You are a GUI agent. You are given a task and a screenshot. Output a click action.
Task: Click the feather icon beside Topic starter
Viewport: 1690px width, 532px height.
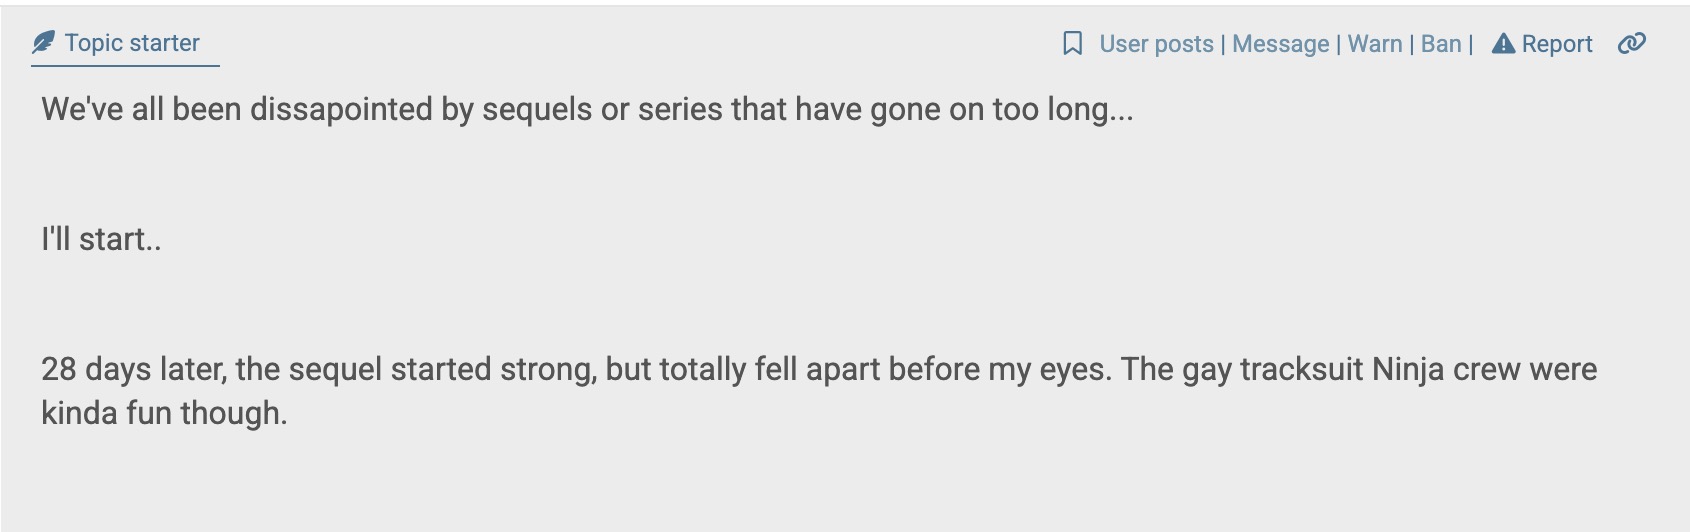[43, 43]
